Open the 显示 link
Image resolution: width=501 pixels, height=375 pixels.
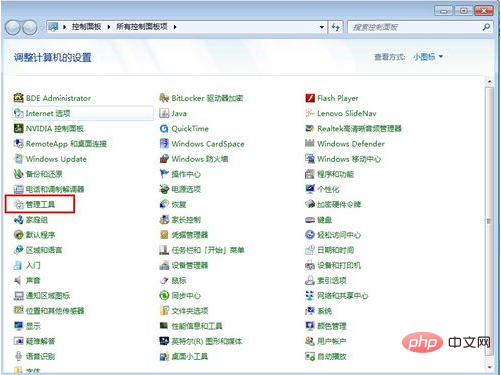(33, 326)
